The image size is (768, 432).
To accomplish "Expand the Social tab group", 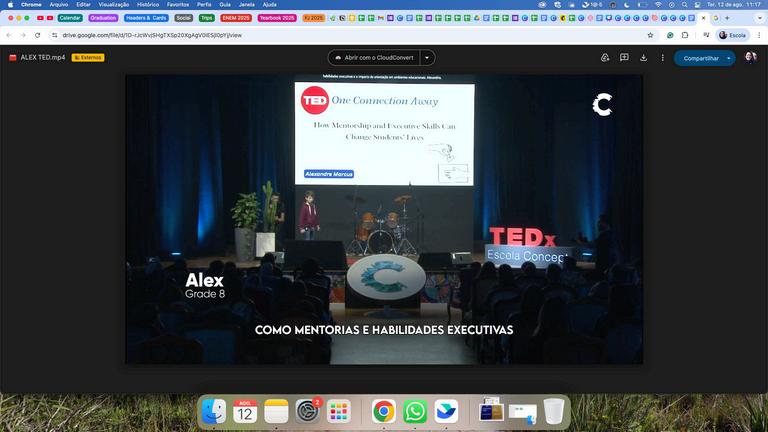I will point(184,18).
